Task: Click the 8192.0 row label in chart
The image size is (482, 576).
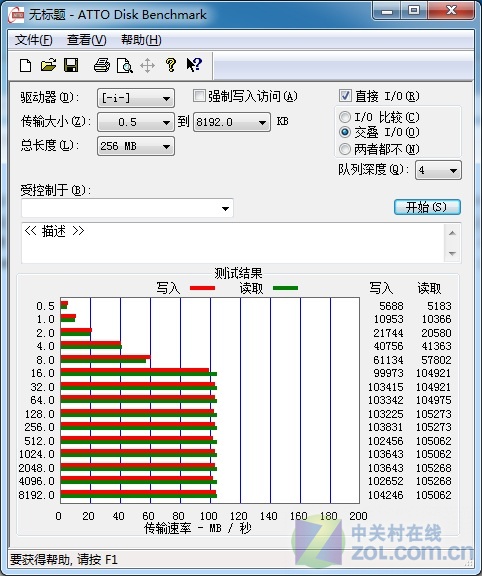Action: click(x=36, y=495)
